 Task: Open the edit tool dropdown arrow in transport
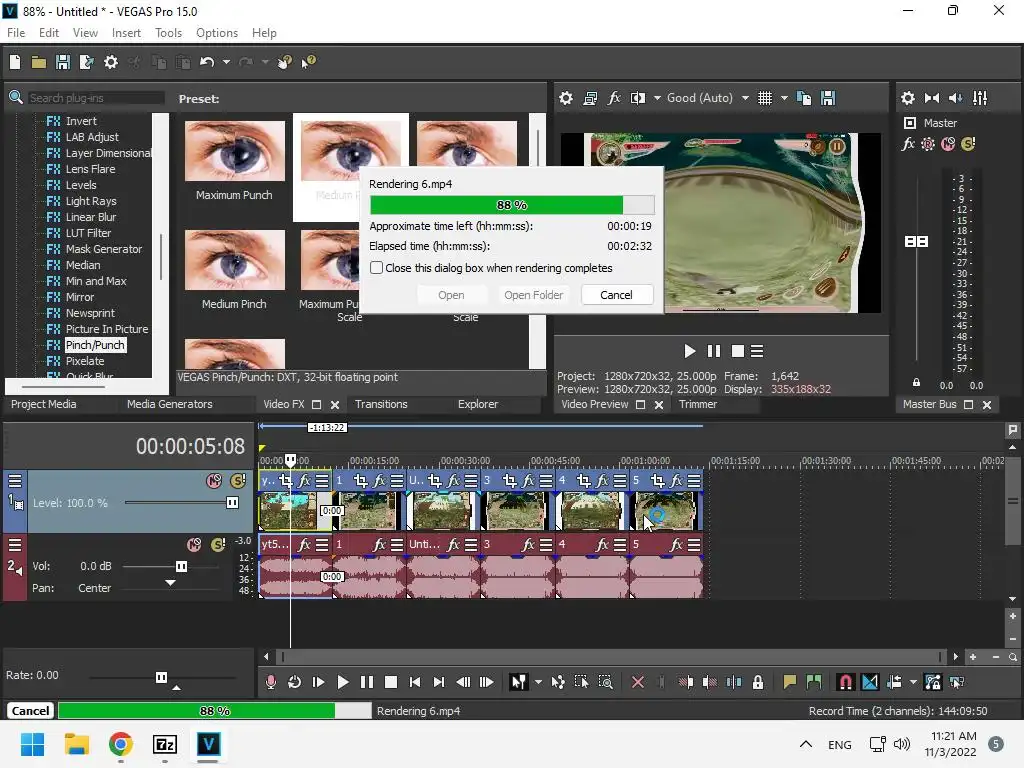pyautogui.click(x=538, y=682)
